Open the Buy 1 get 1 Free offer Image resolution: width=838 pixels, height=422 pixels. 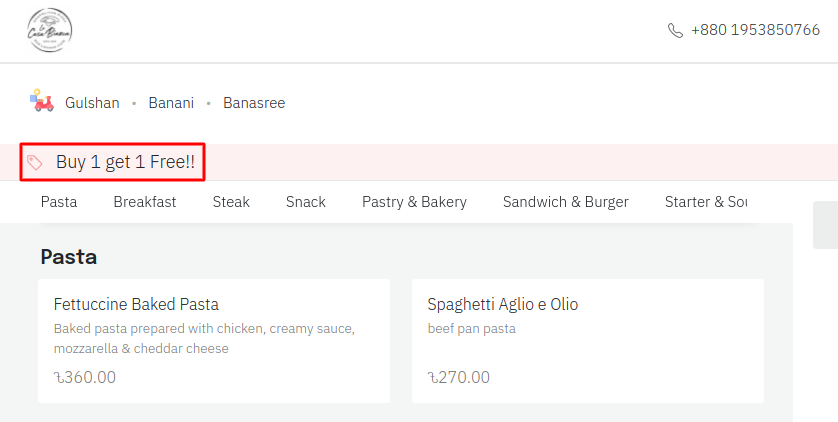pos(125,162)
